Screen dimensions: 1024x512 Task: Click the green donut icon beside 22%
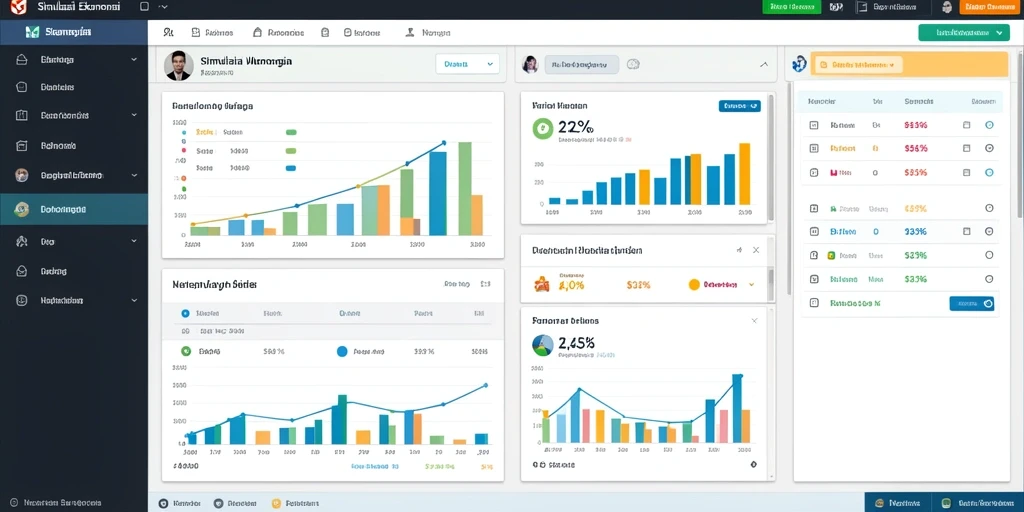(543, 129)
